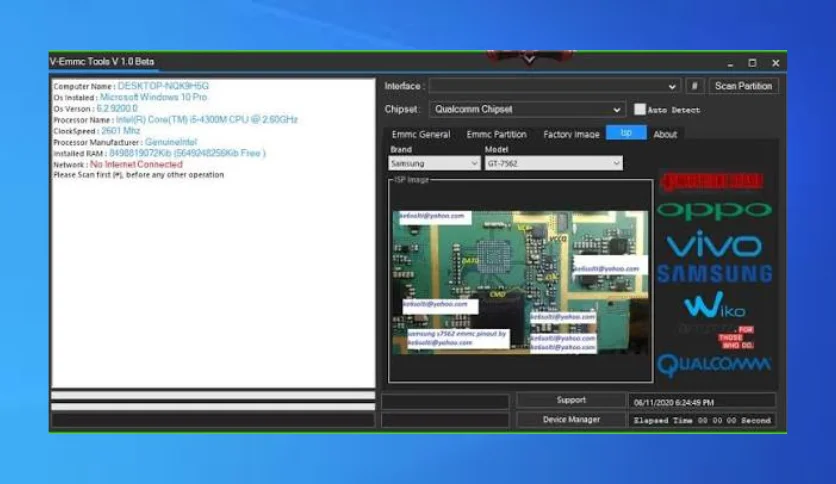Screen dimensions: 836x484
Task: Open the Qualcomm Chipset dropdown
Action: point(527,109)
